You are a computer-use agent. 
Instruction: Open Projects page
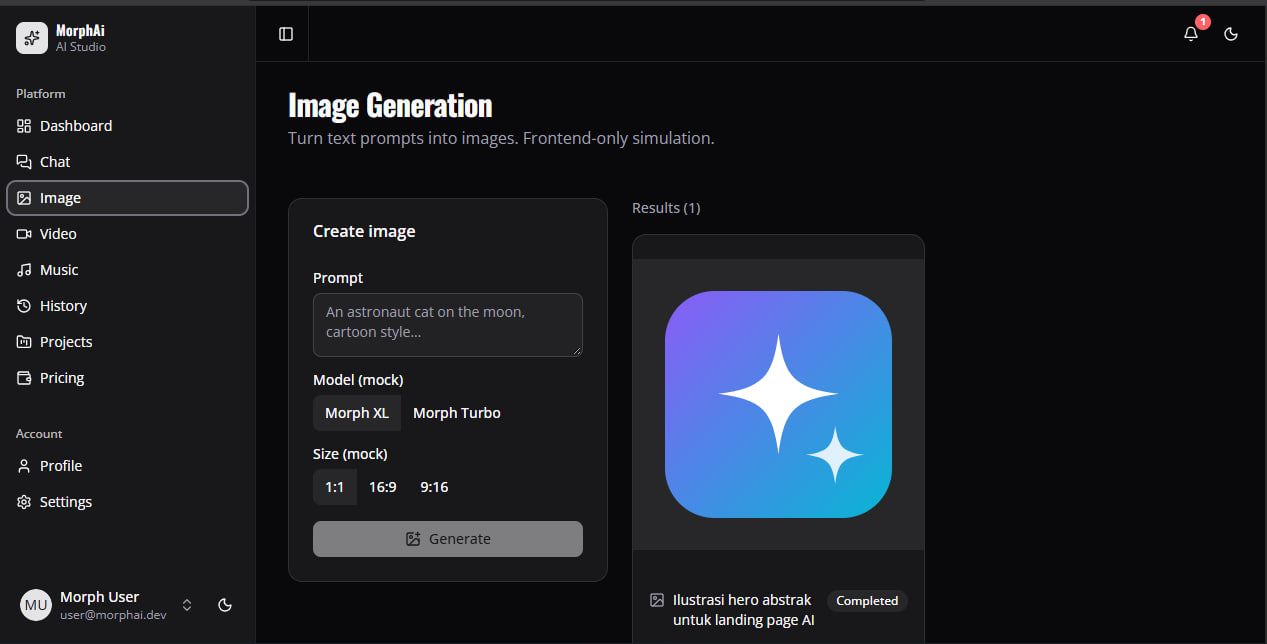pos(127,342)
